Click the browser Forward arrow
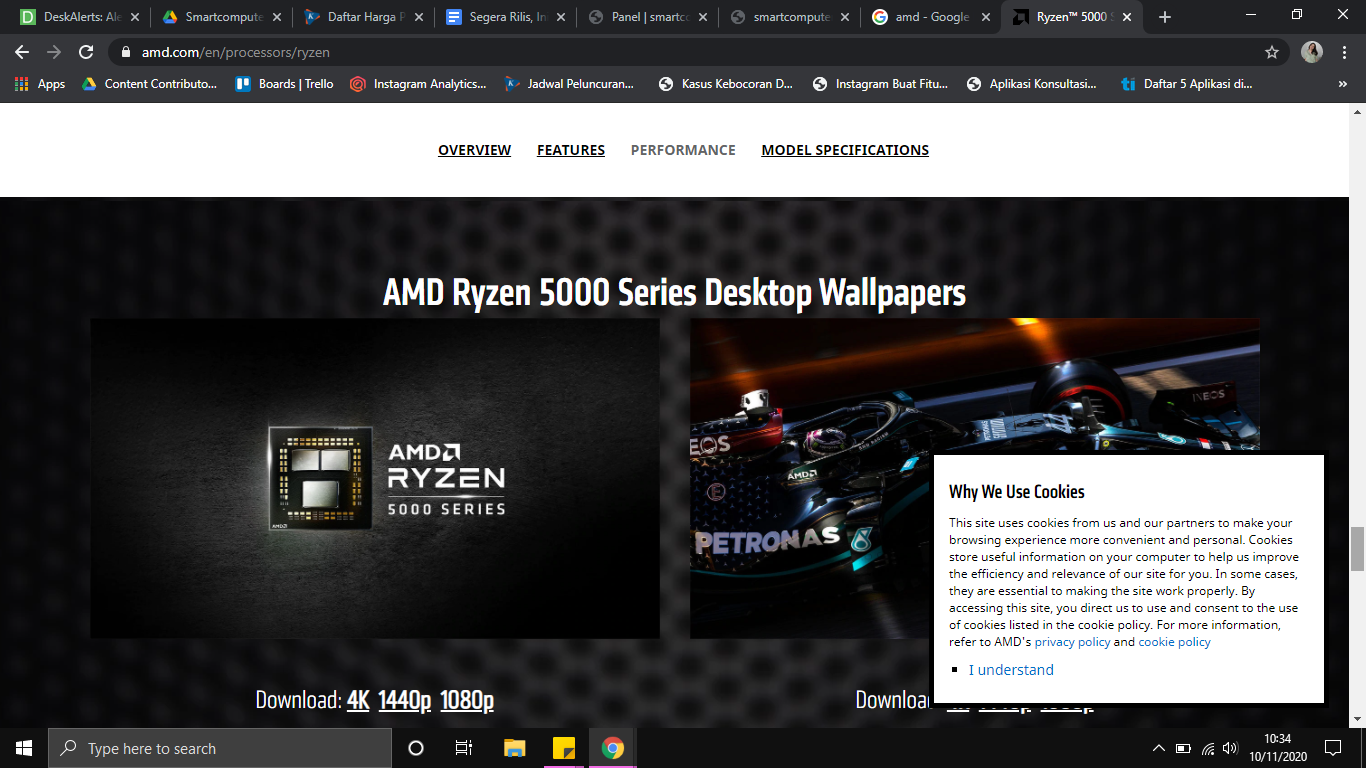 click(x=54, y=52)
